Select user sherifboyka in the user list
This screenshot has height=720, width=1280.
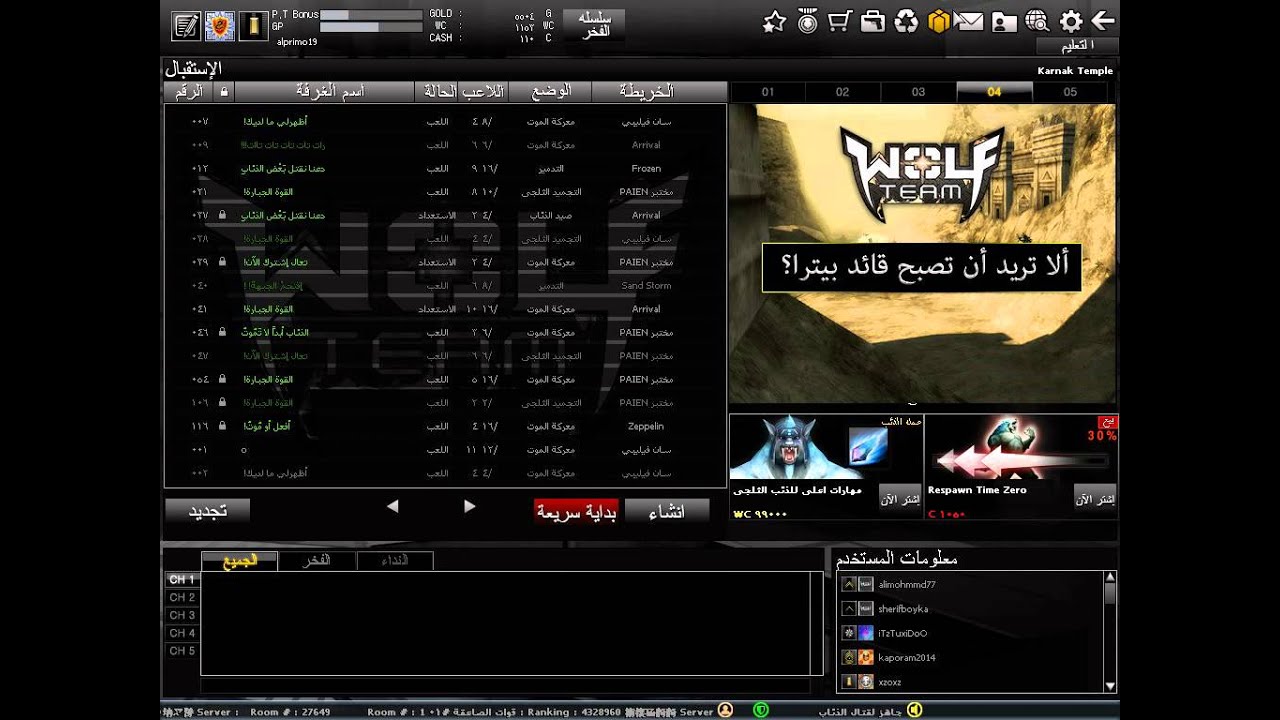pos(970,609)
